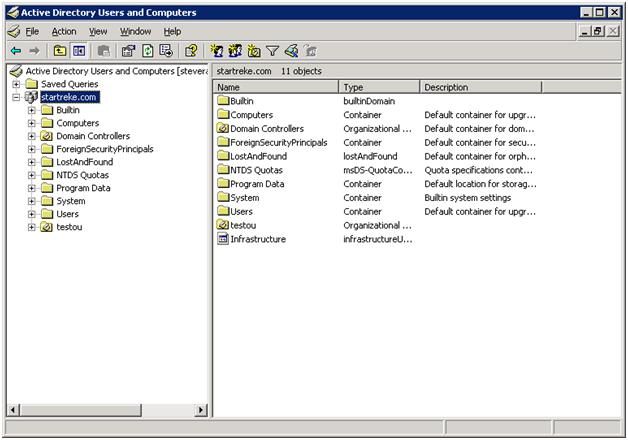Expand the testou tree node
This screenshot has width=628, height=440.
point(31,227)
